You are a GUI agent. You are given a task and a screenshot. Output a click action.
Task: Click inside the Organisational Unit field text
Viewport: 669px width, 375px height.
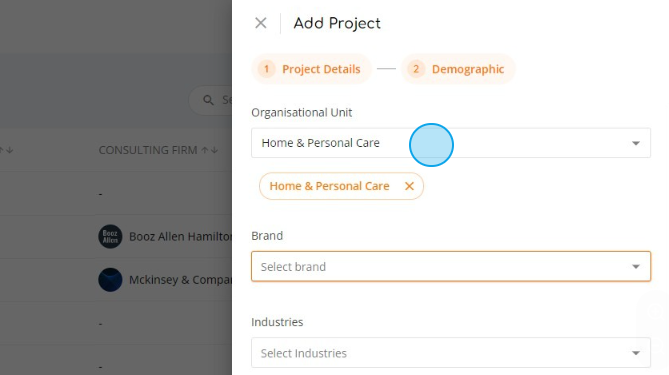pos(320,143)
